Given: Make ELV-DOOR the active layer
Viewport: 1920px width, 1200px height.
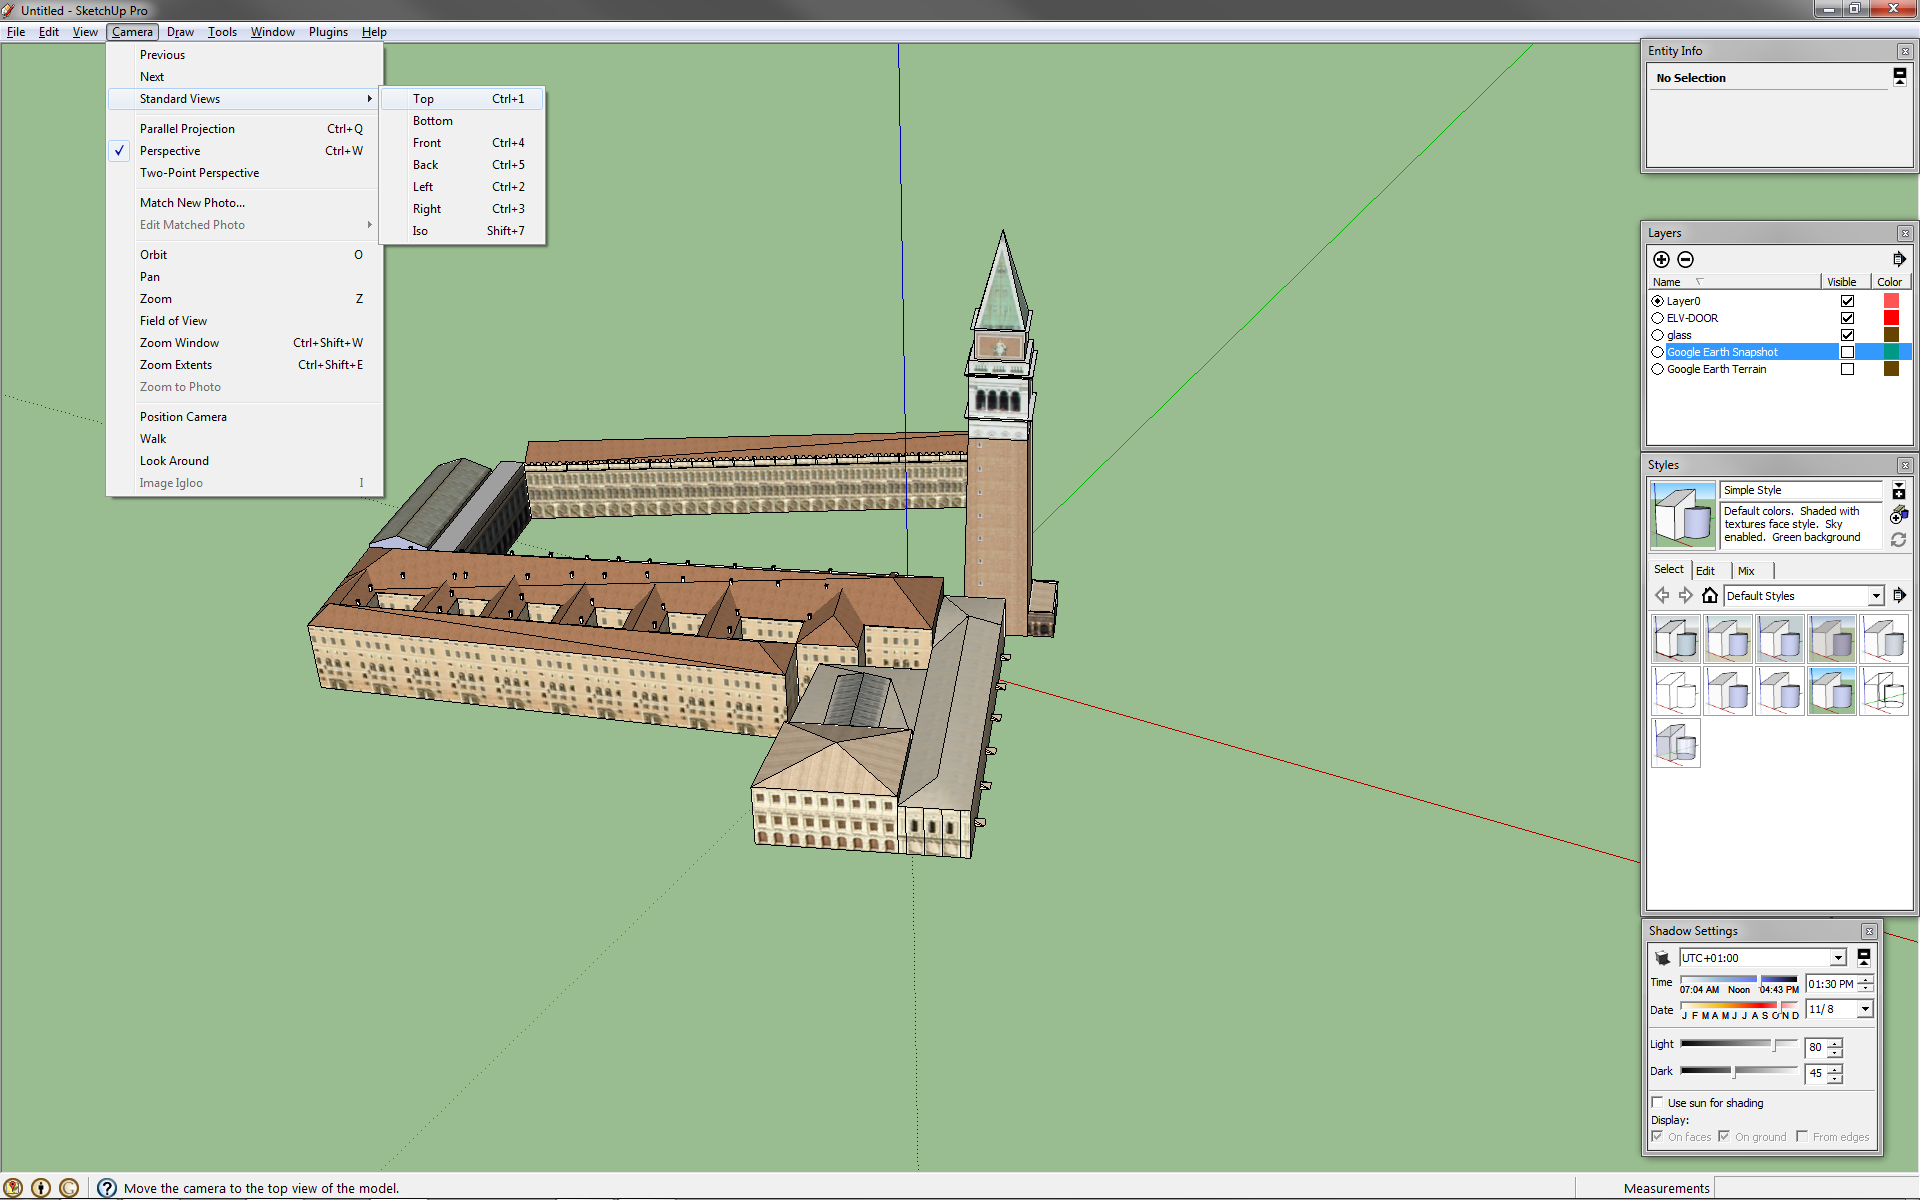Looking at the screenshot, I should [1658, 318].
